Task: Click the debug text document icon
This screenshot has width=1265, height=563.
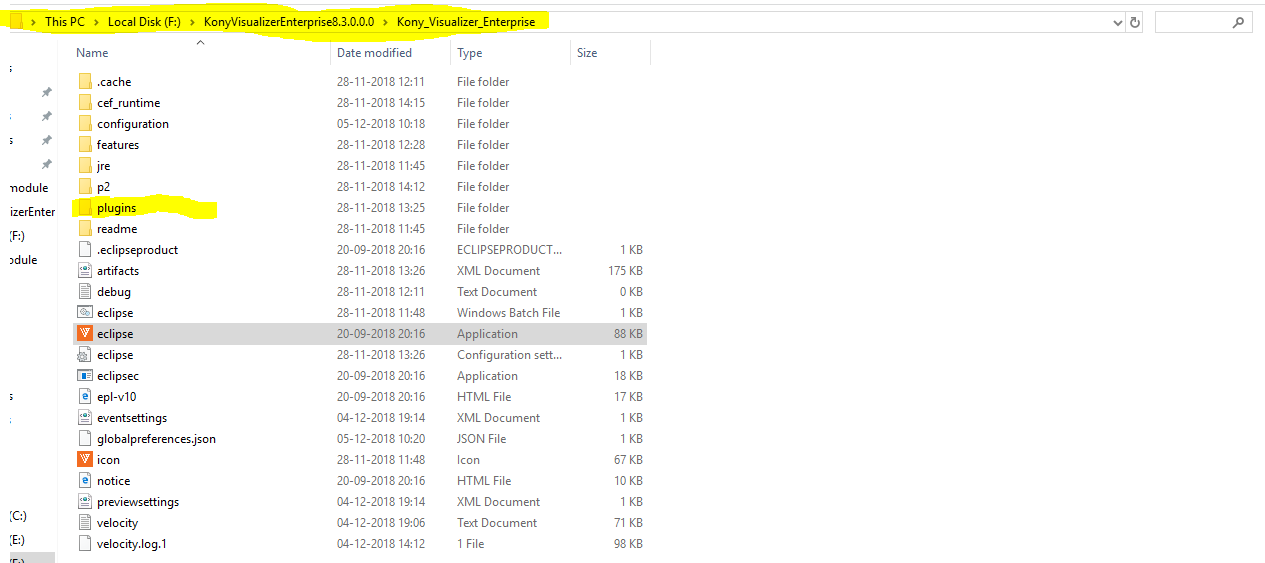Action: pyautogui.click(x=85, y=292)
